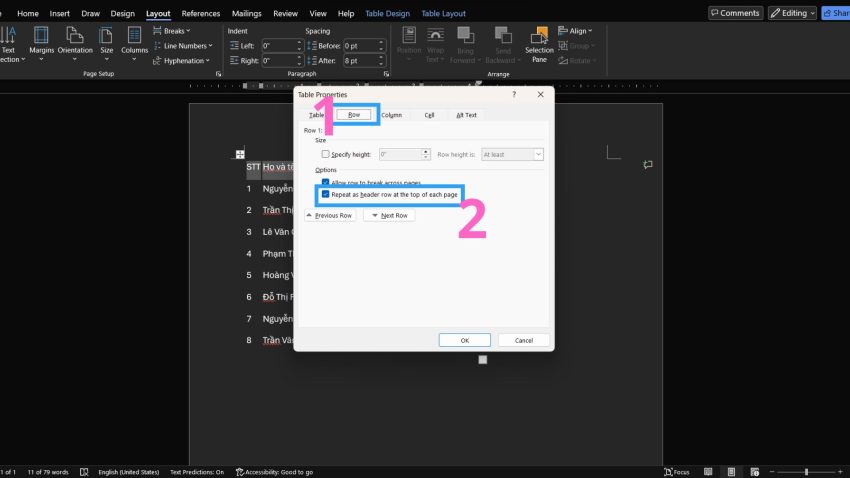Click the zoom slider in status bar
Screen dimensions: 850x478
pyautogui.click(x=805, y=471)
